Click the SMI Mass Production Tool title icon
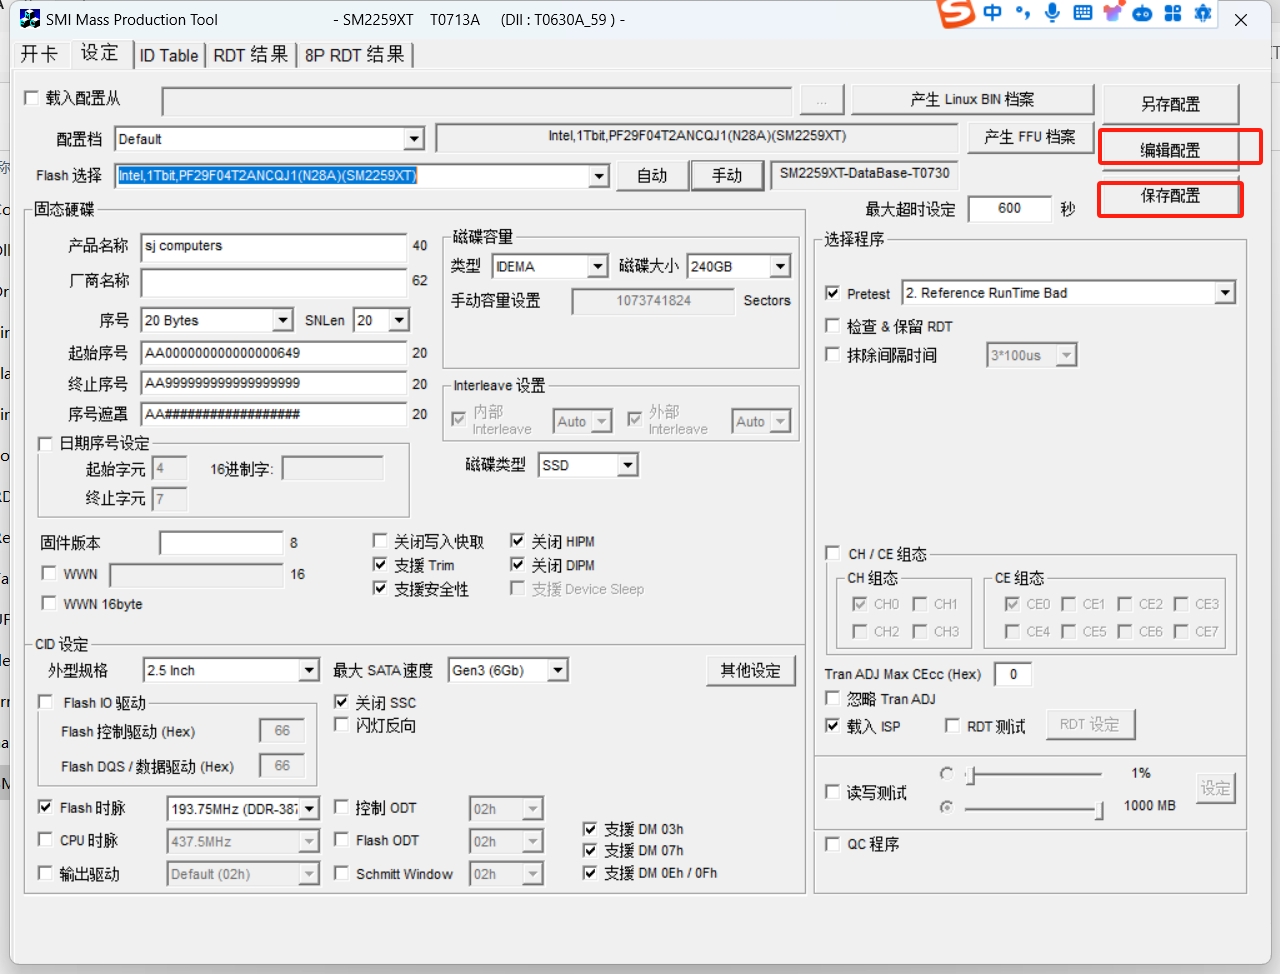 [x=30, y=19]
